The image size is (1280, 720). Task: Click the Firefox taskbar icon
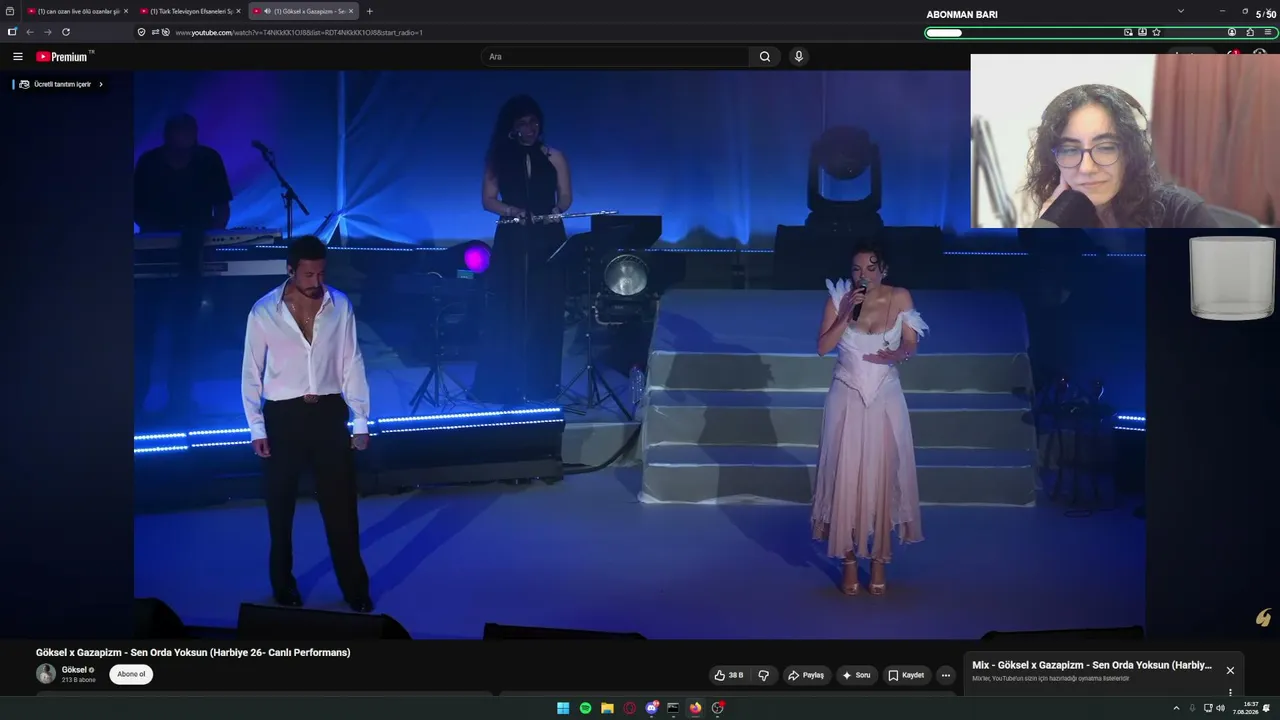point(695,708)
